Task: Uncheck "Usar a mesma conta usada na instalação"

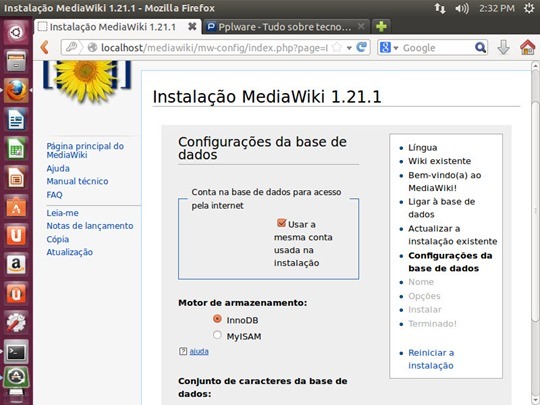Action: pos(281,223)
